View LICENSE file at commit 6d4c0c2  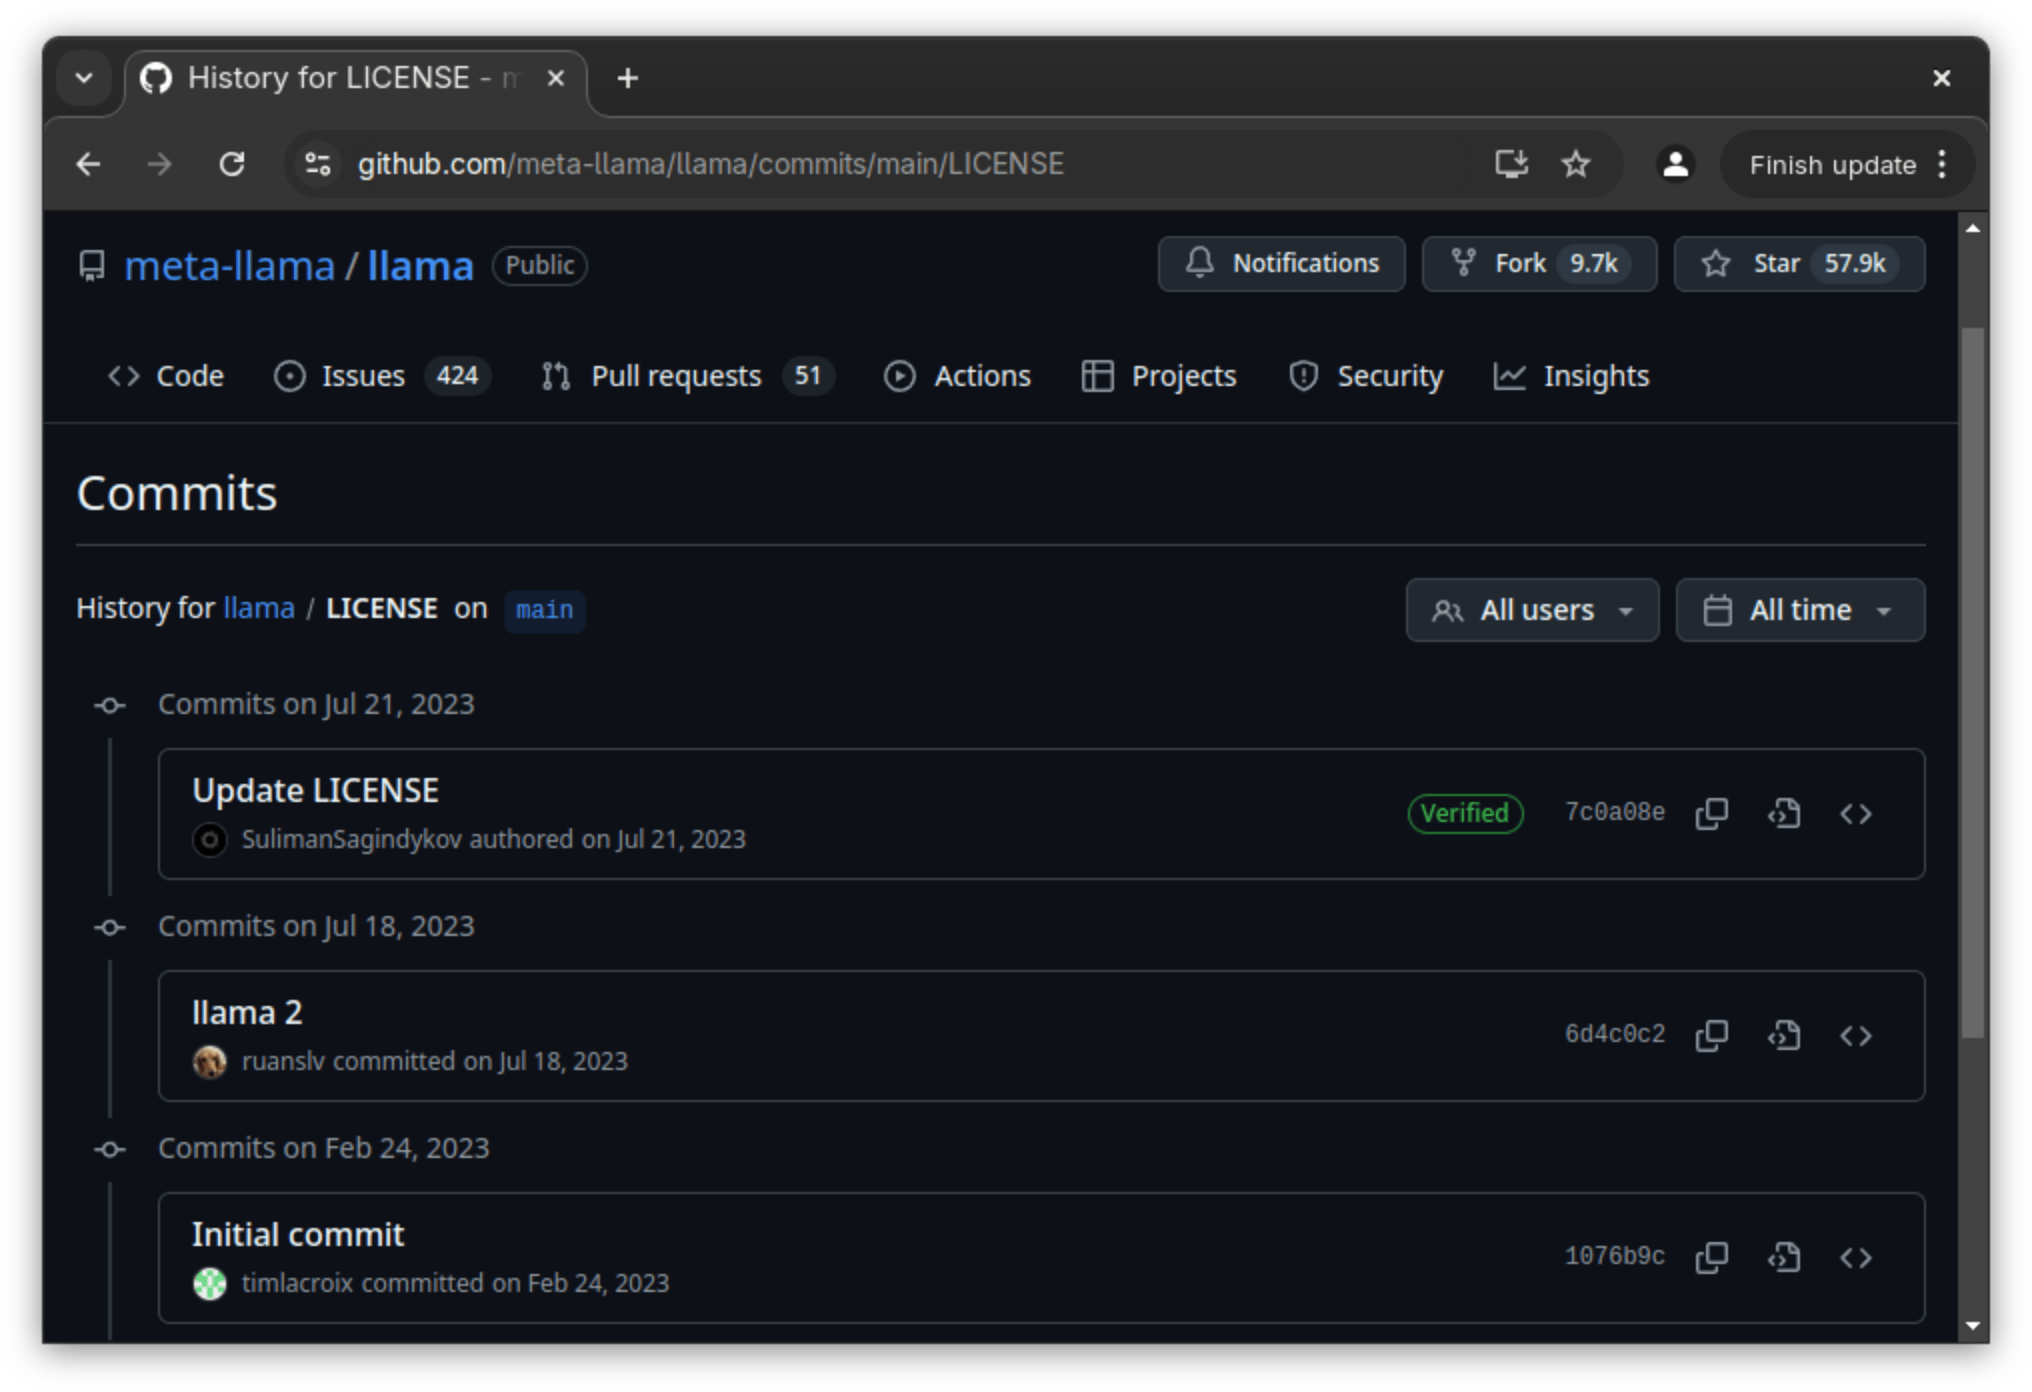(1783, 1035)
